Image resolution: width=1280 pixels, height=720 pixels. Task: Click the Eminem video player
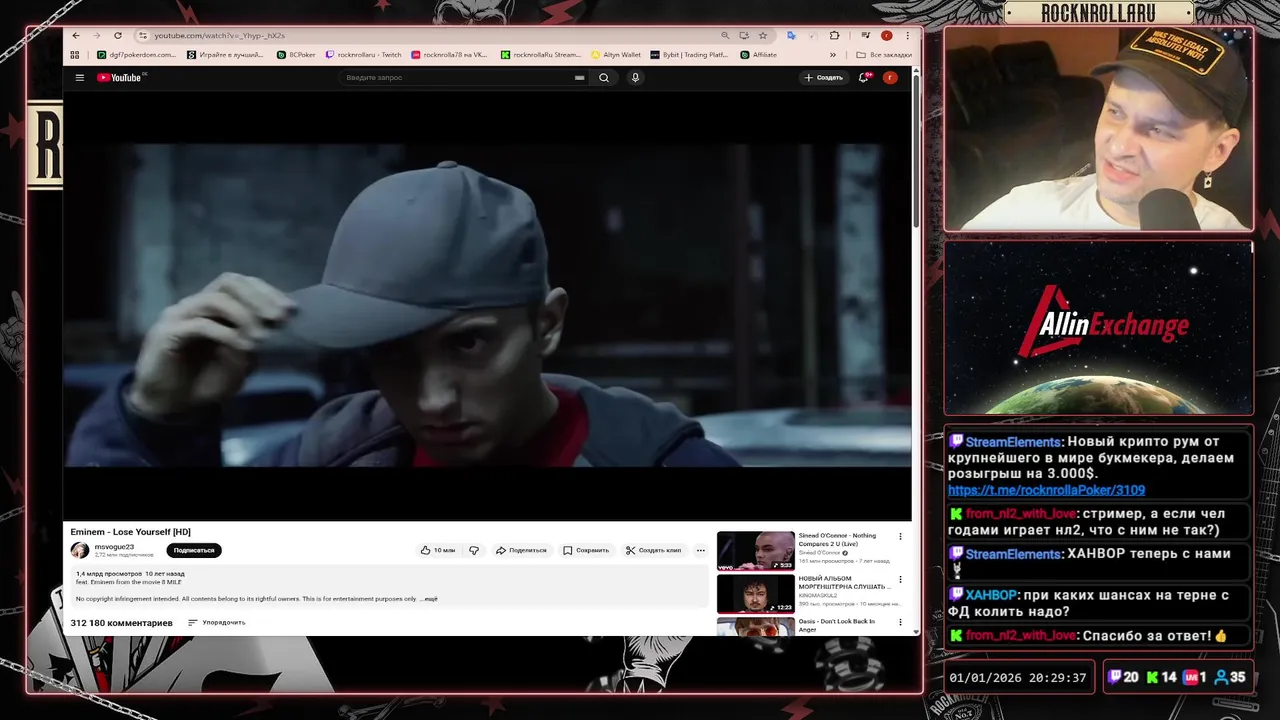click(488, 305)
